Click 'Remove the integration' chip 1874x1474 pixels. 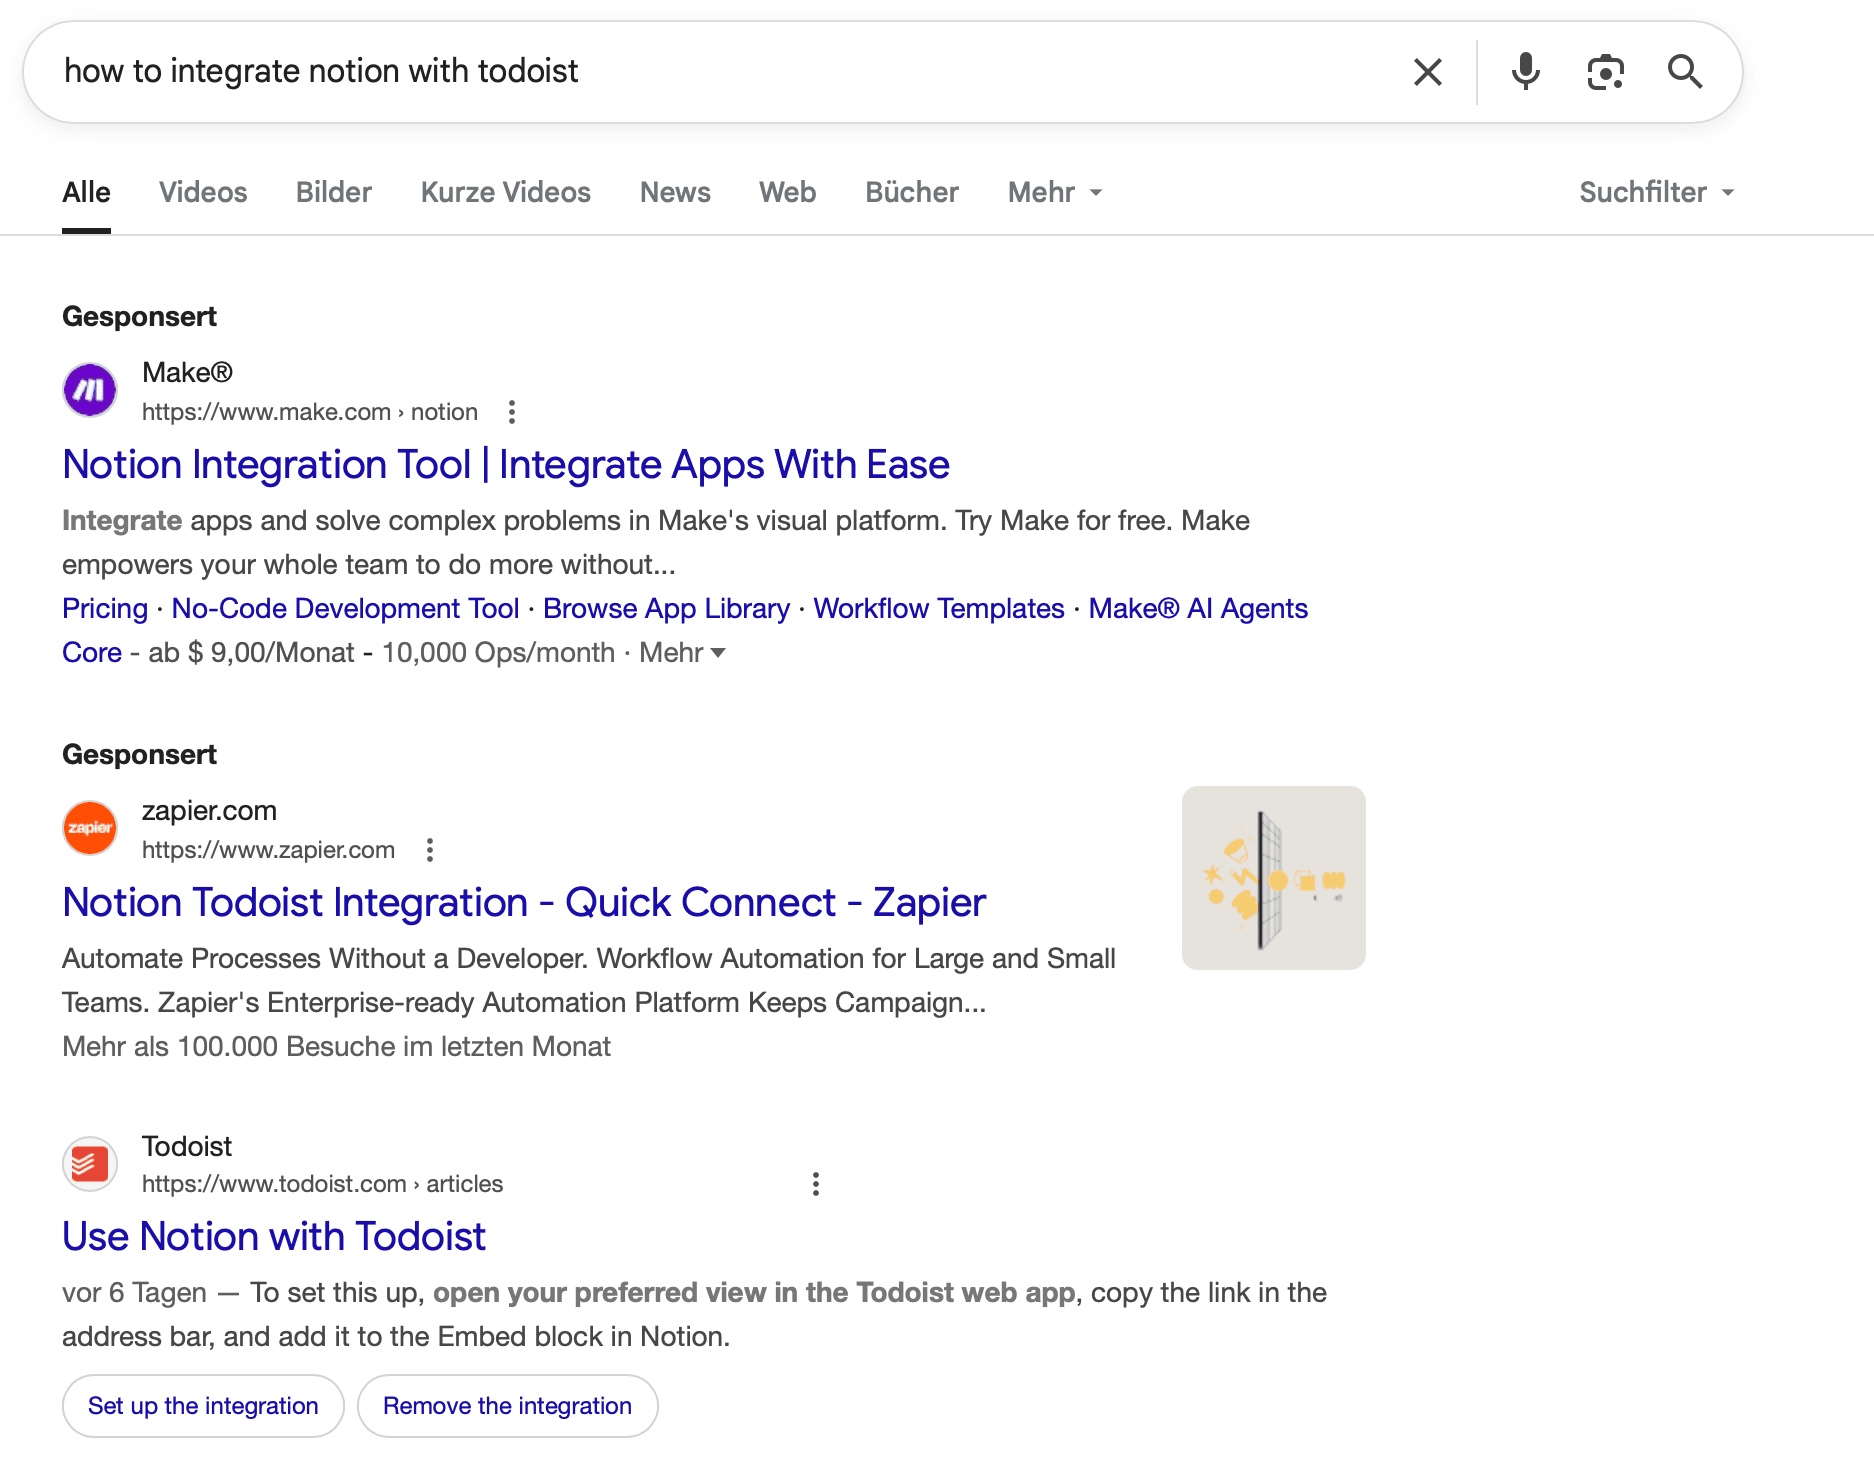pyautogui.click(x=507, y=1406)
